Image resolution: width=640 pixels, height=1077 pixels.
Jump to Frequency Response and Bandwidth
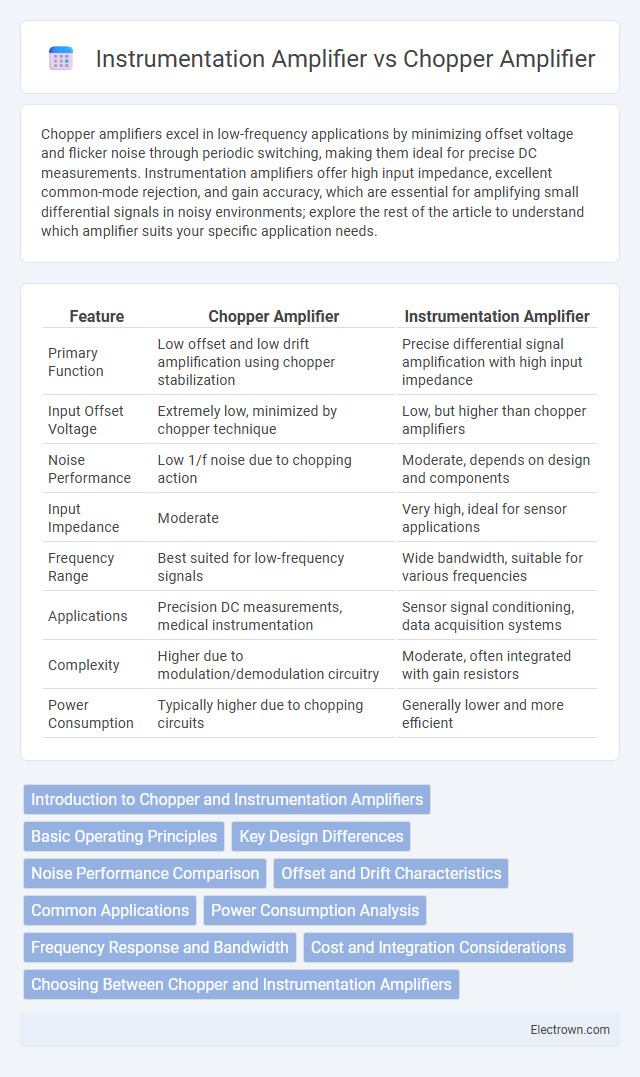click(160, 948)
